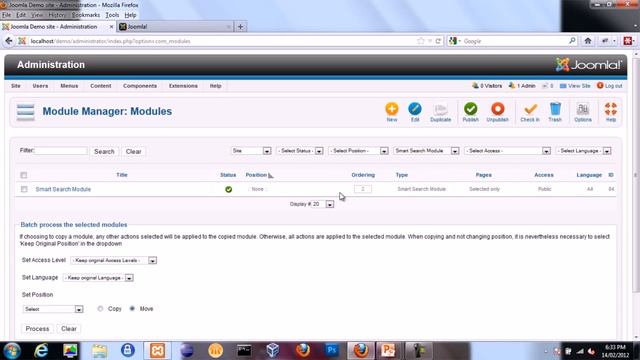Open the Smart Search Module title link
Viewport: 640px width, 360px height.
pyautogui.click(x=63, y=189)
